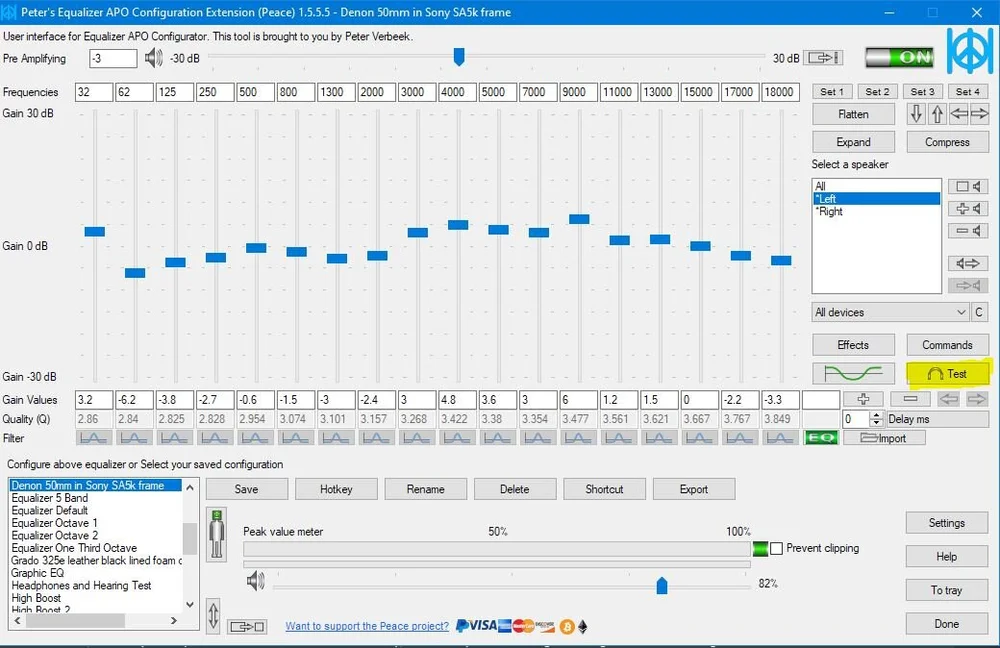Click the left arrow next to Flatten

pos(959,114)
